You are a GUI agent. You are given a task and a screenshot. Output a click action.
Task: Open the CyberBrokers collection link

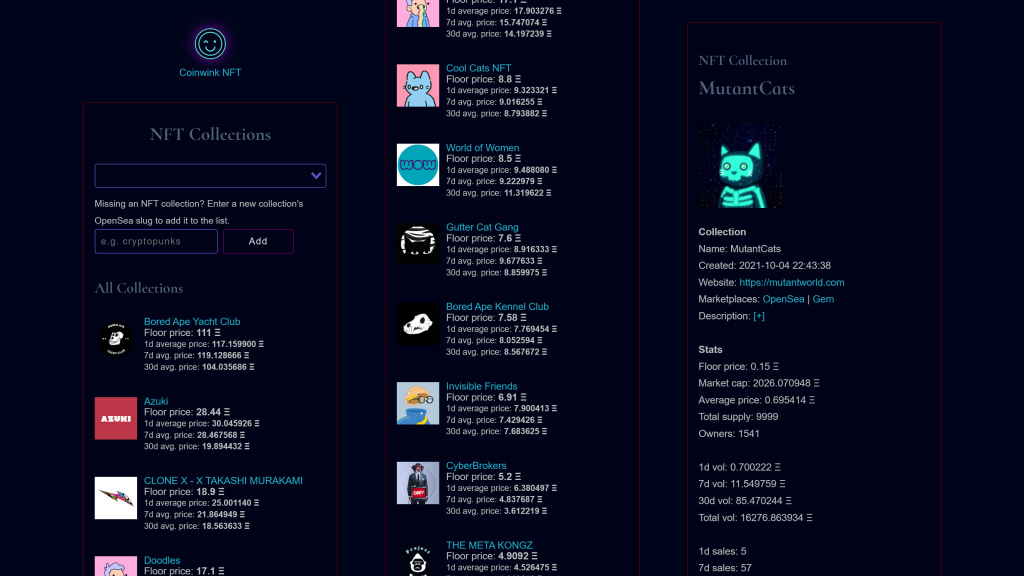pyautogui.click(x=476, y=466)
